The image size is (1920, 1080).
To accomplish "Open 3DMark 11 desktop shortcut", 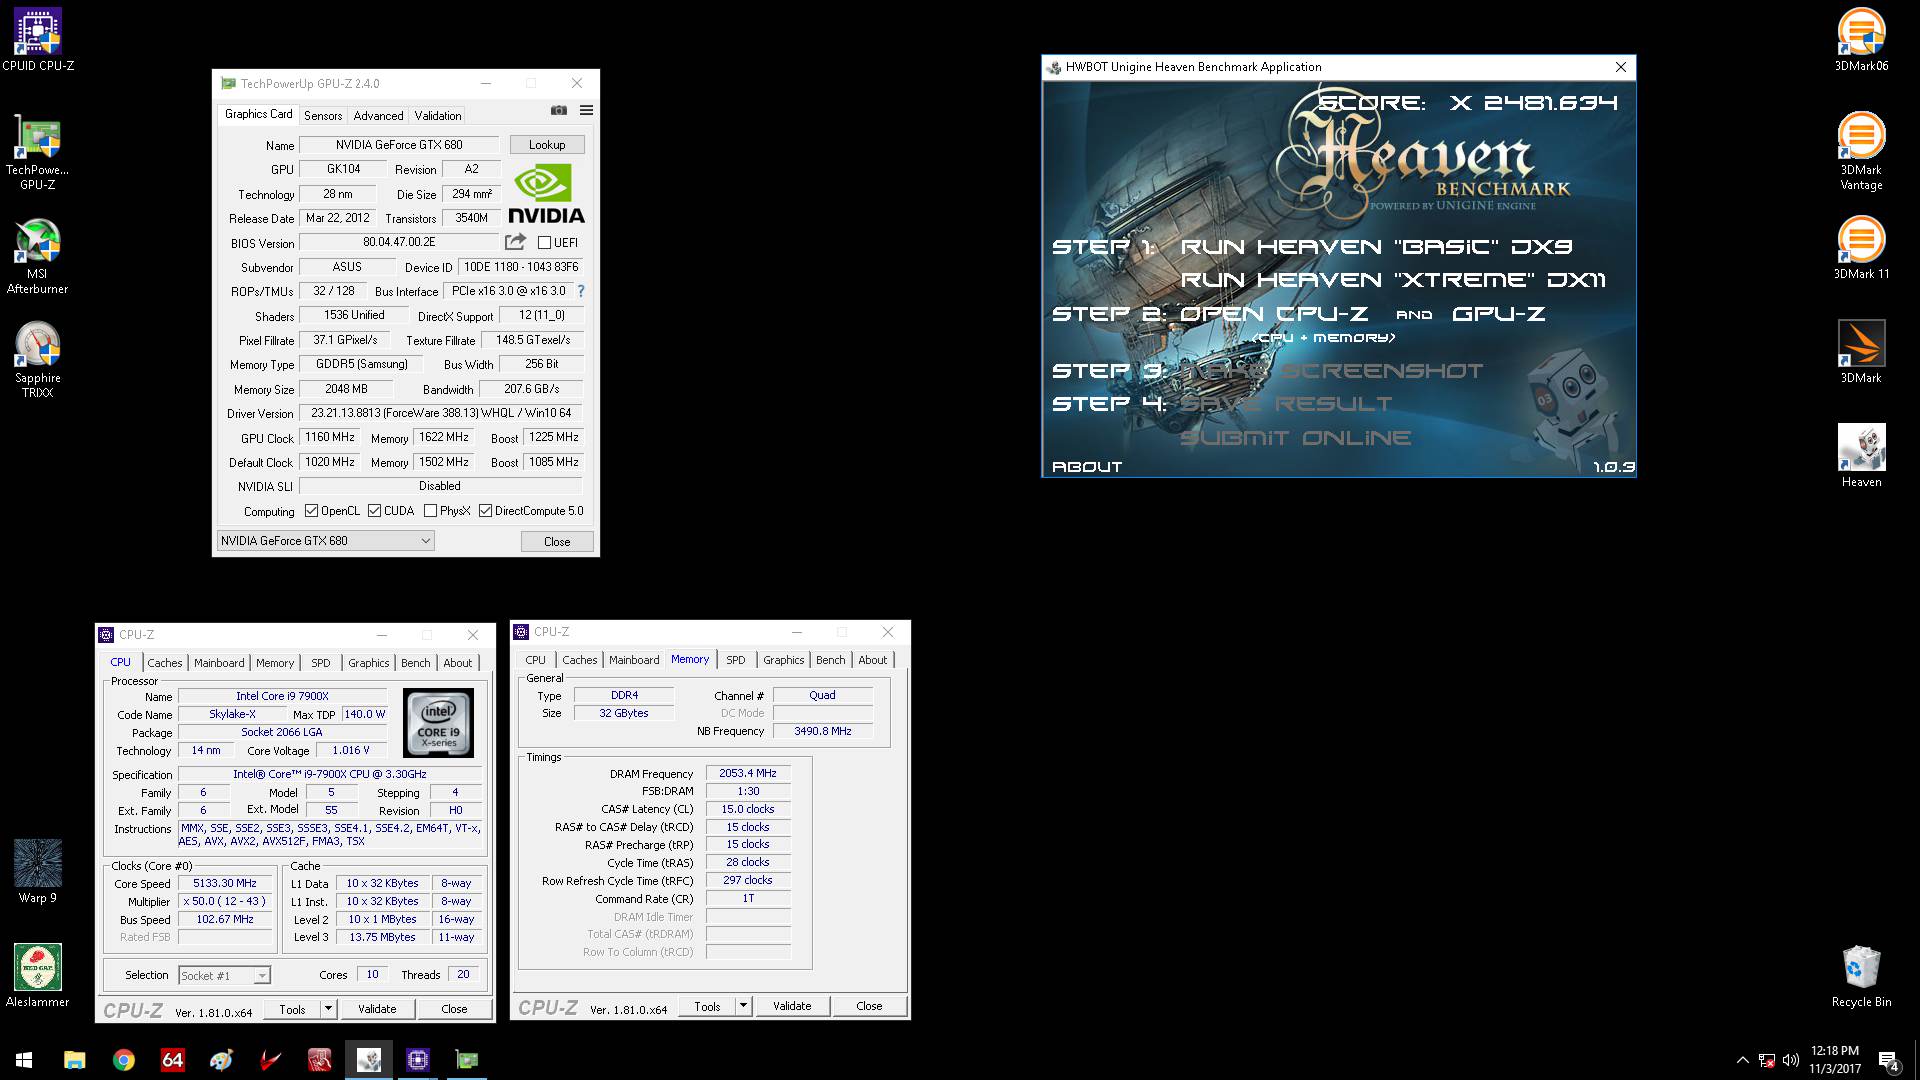I will point(1861,248).
